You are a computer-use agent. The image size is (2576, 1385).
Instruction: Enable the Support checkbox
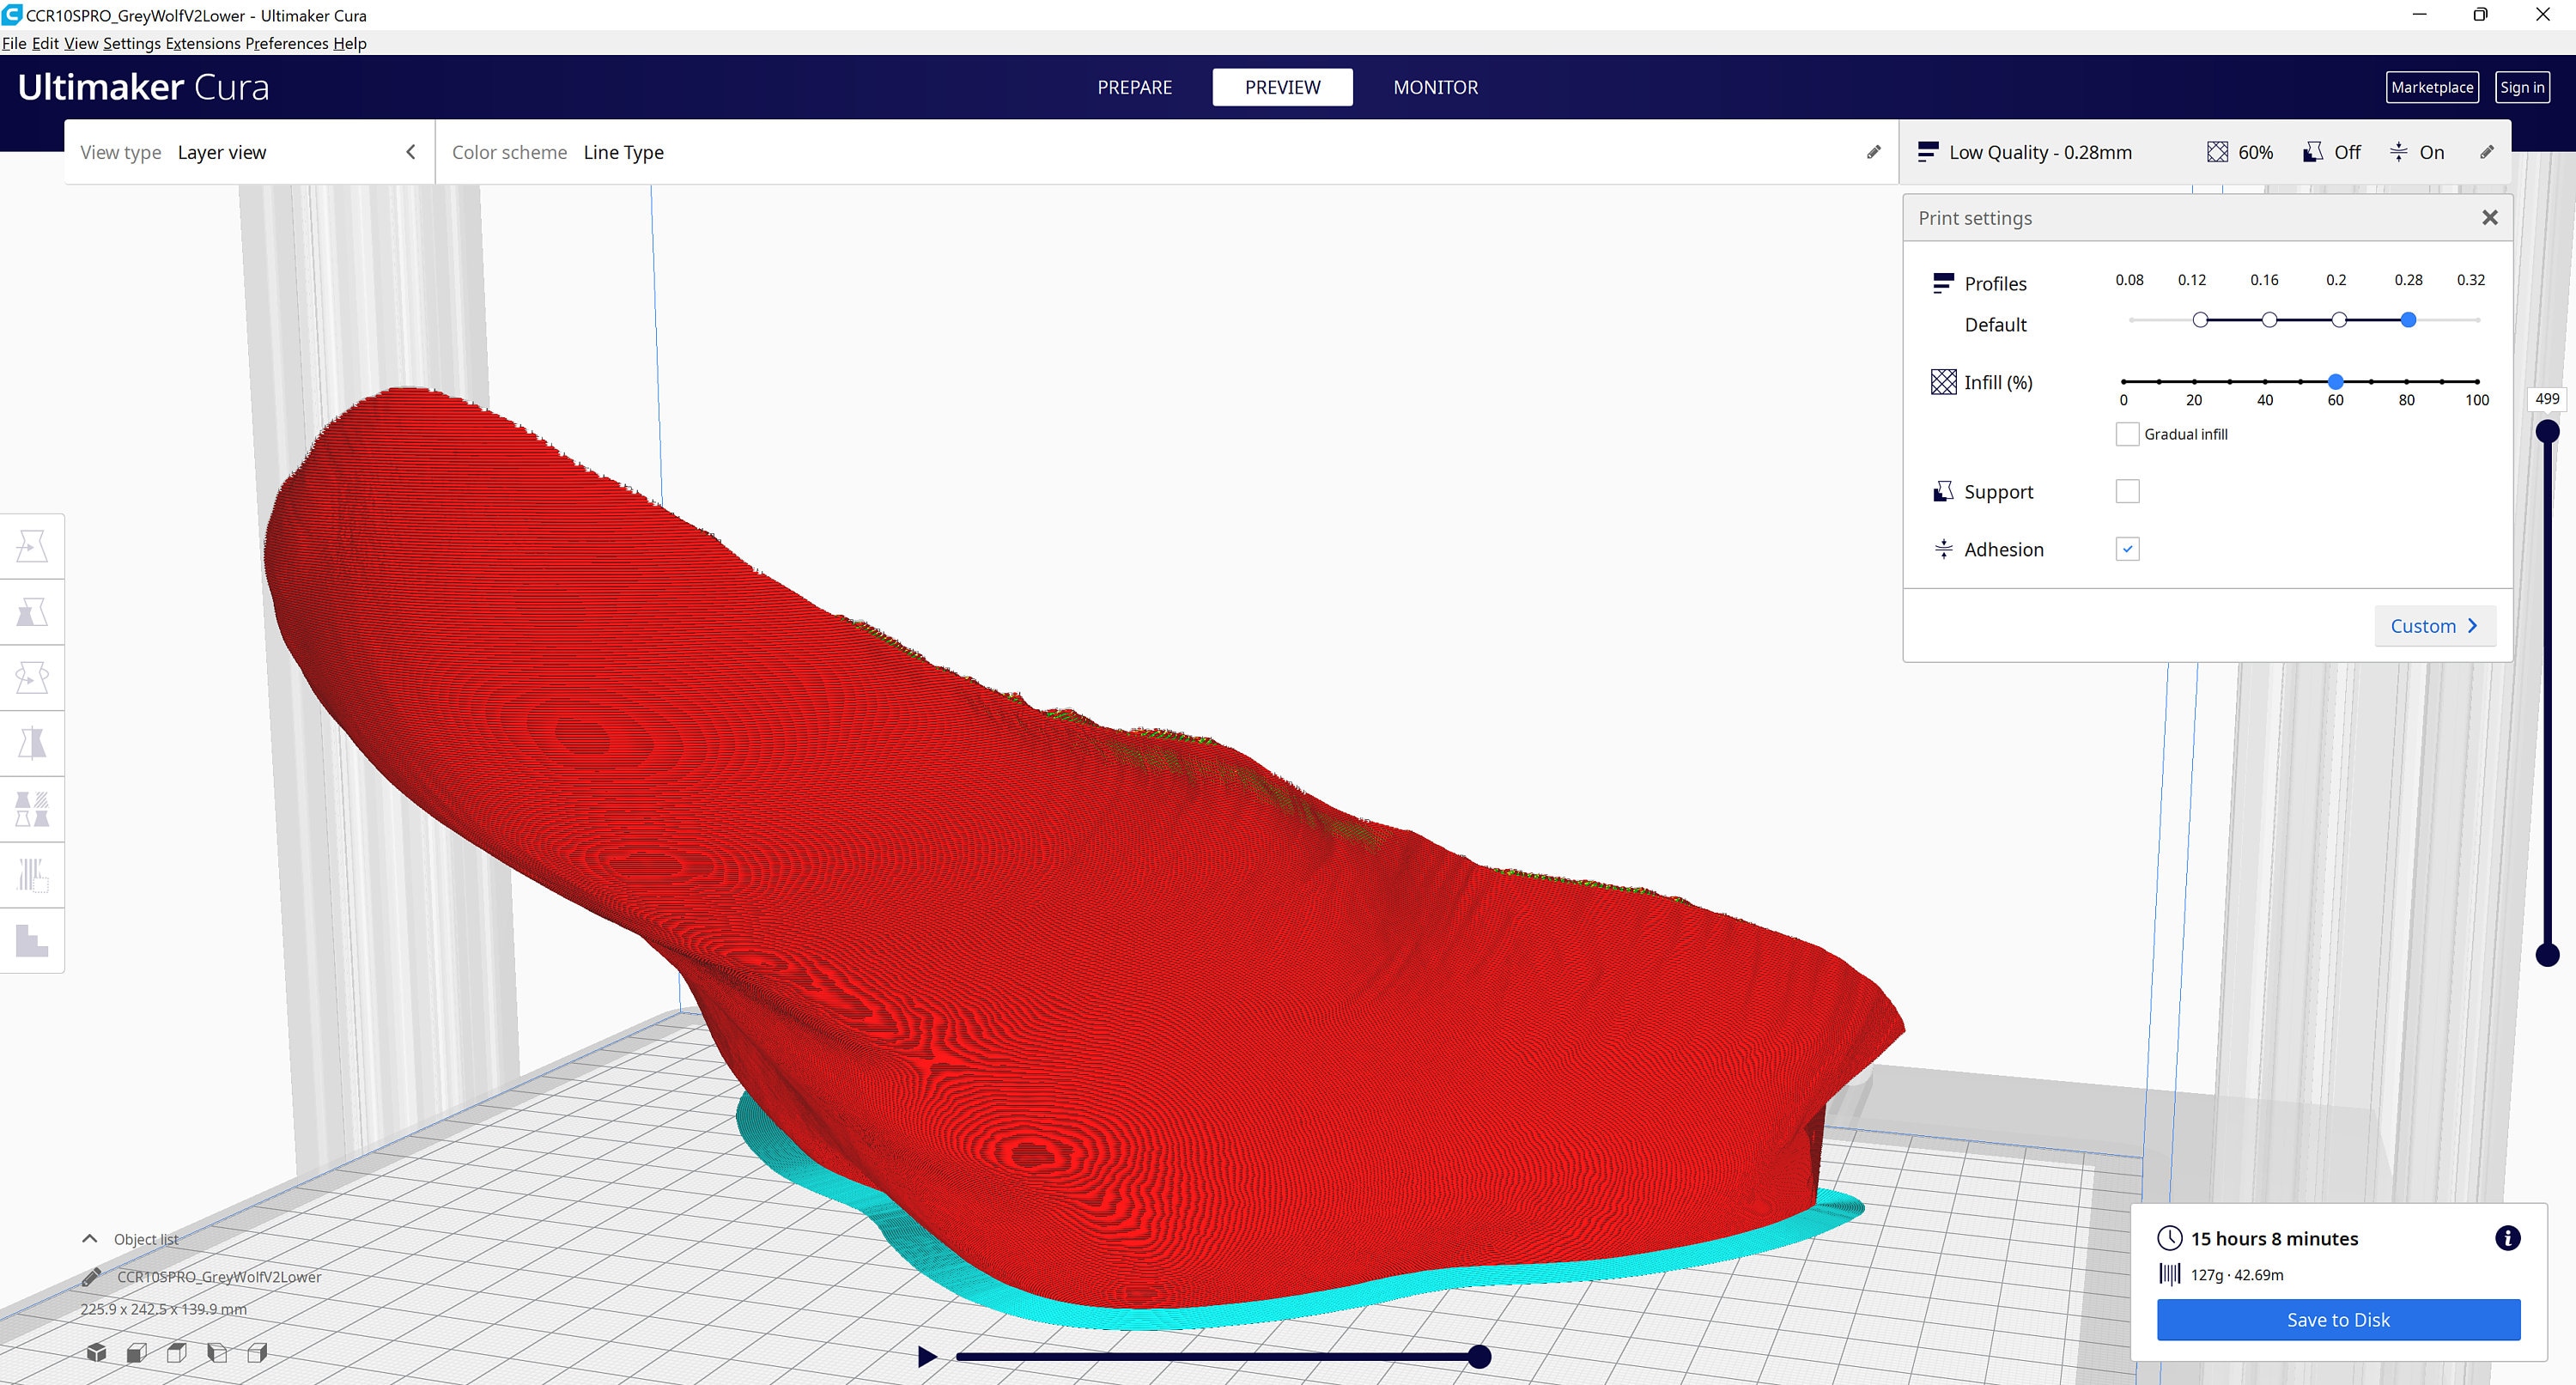pyautogui.click(x=2128, y=490)
